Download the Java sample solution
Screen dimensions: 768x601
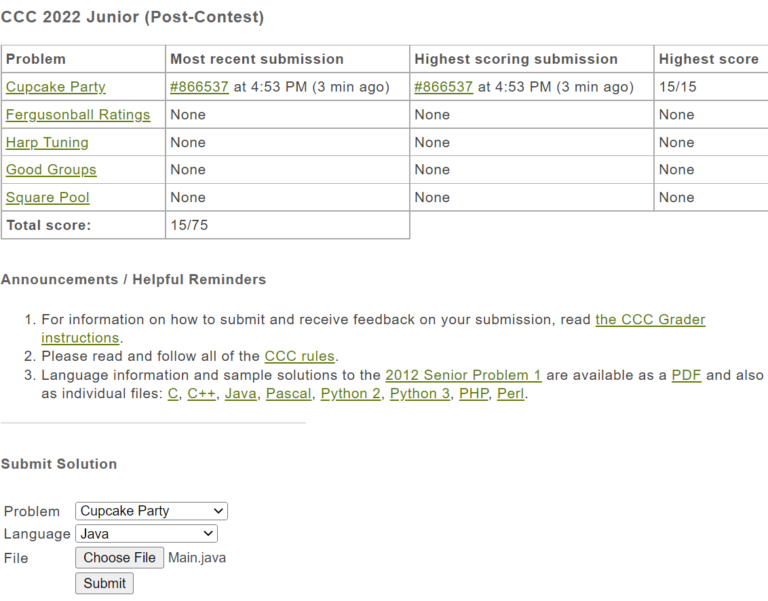tap(240, 394)
